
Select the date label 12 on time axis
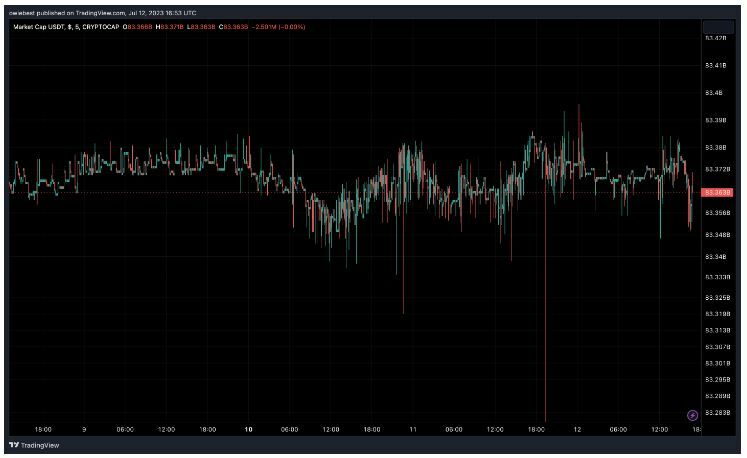pos(577,428)
